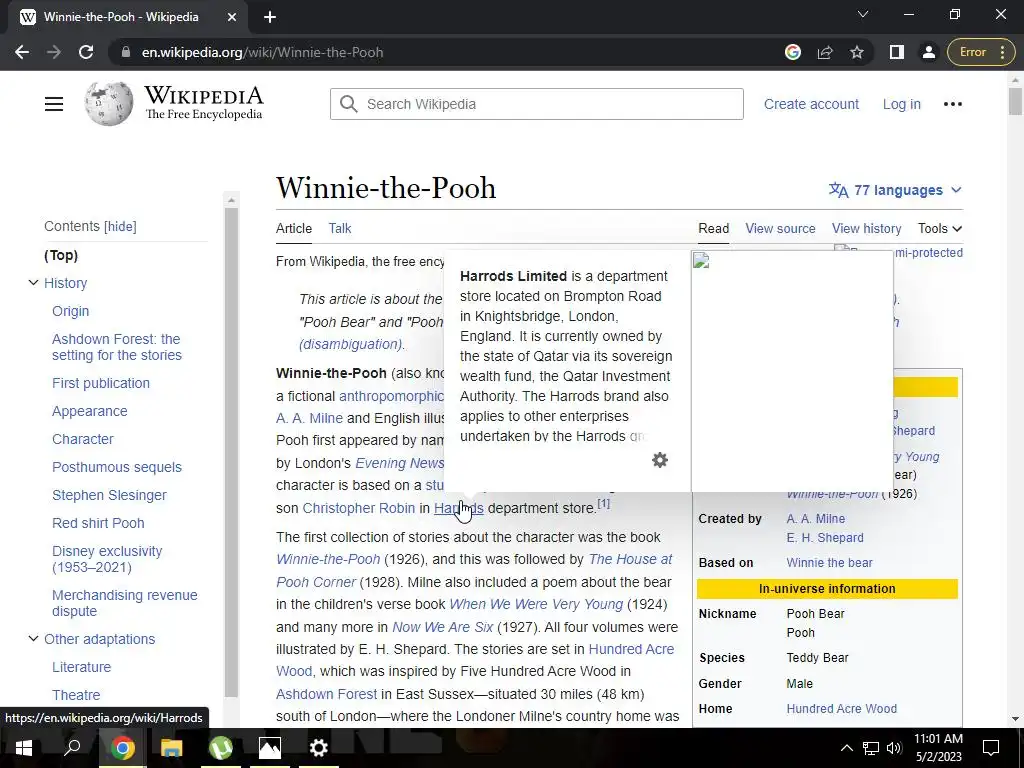Bookmark this tab with star icon

pos(857,52)
